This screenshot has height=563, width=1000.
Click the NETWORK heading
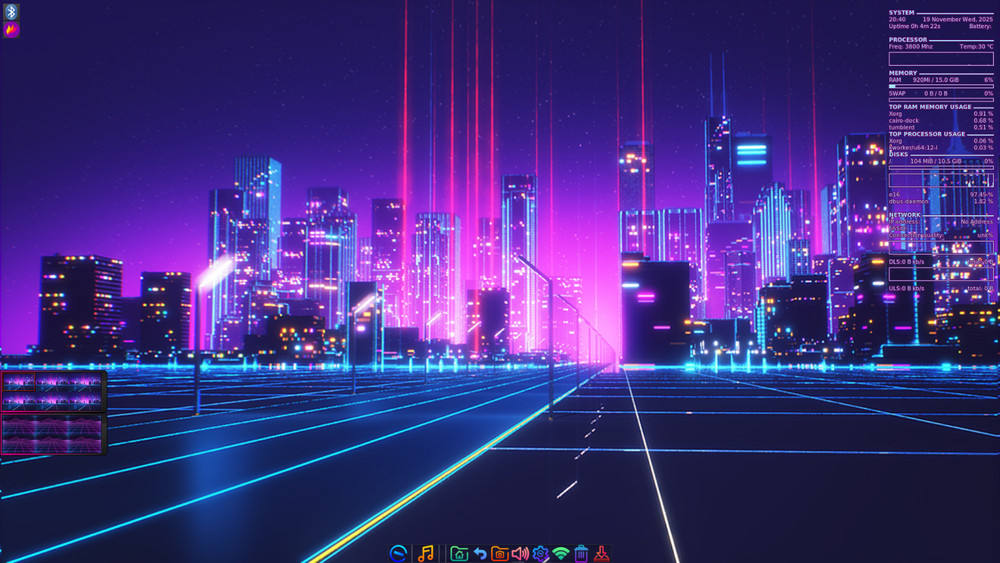[905, 215]
